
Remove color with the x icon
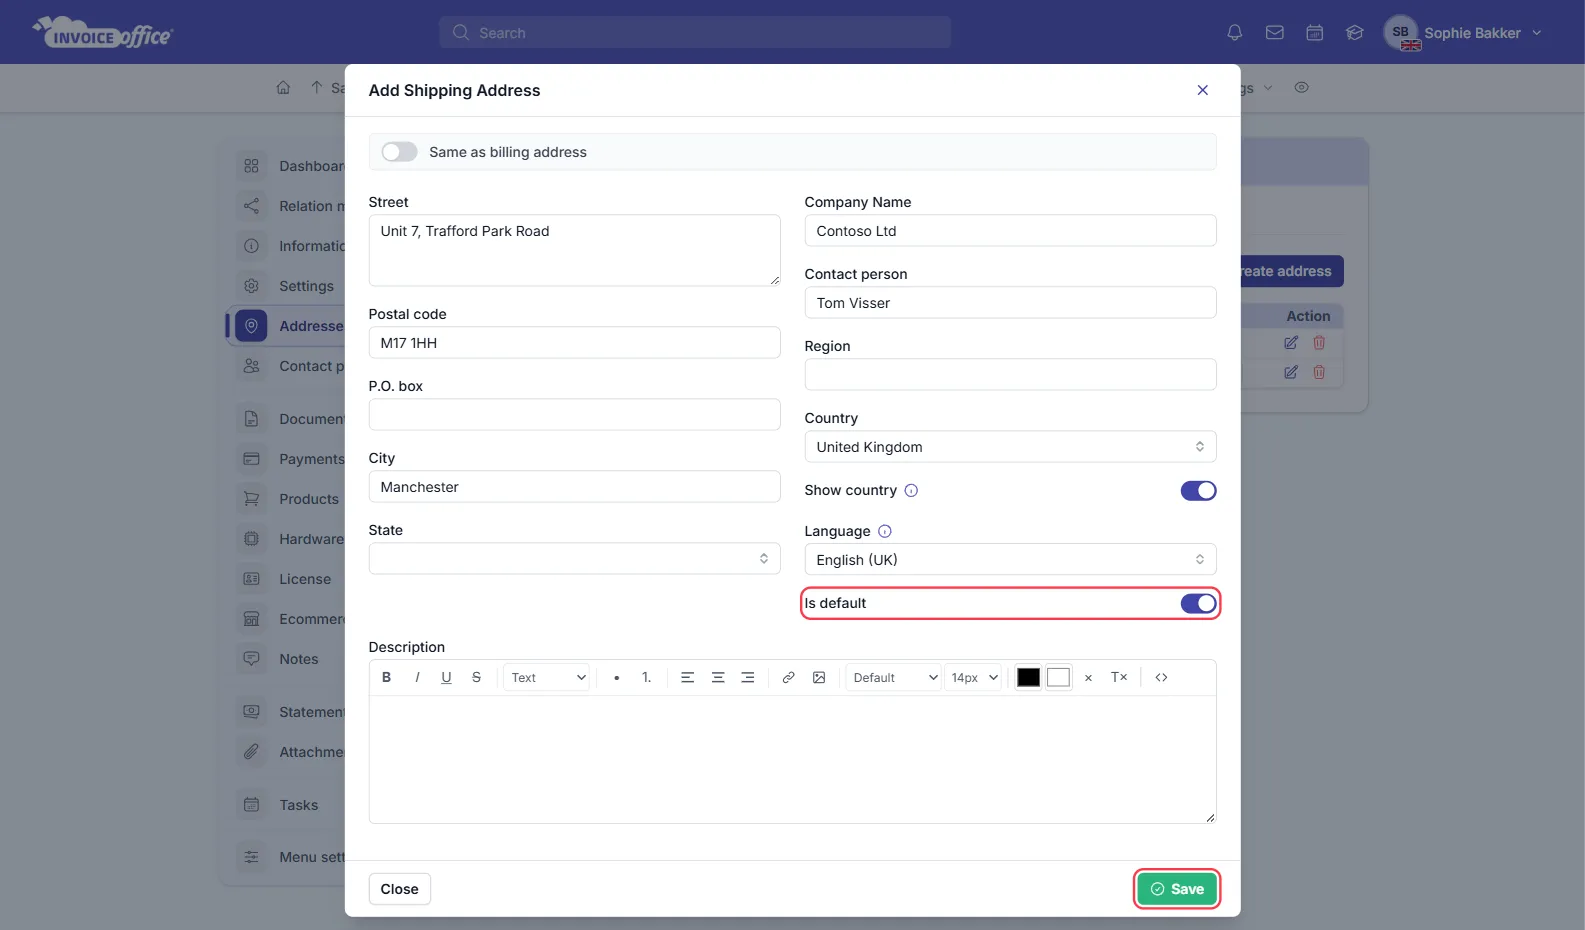pos(1088,678)
